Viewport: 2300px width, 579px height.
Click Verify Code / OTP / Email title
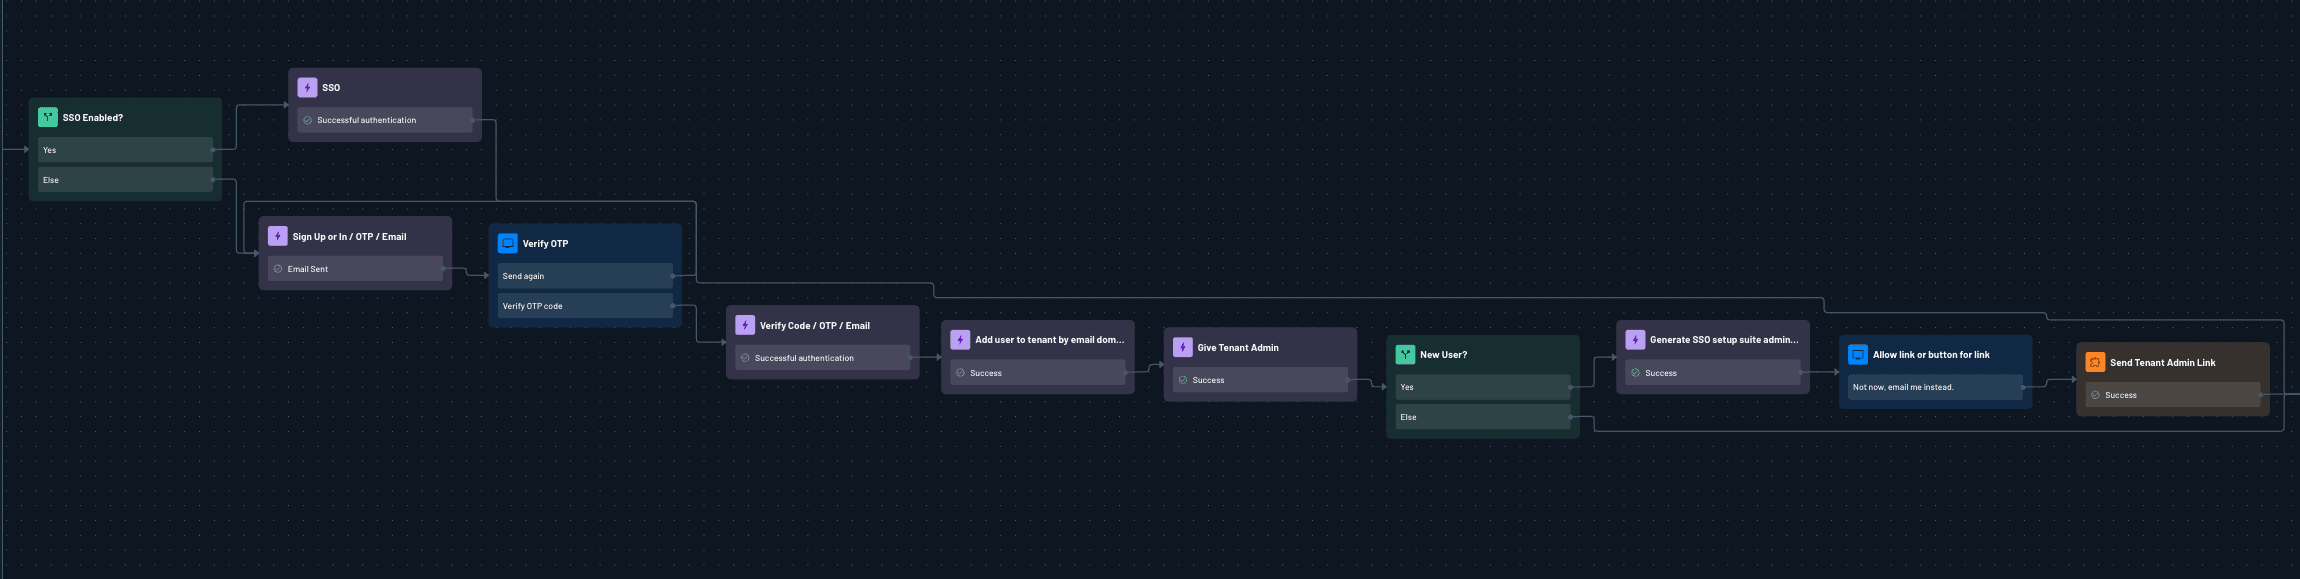815,326
